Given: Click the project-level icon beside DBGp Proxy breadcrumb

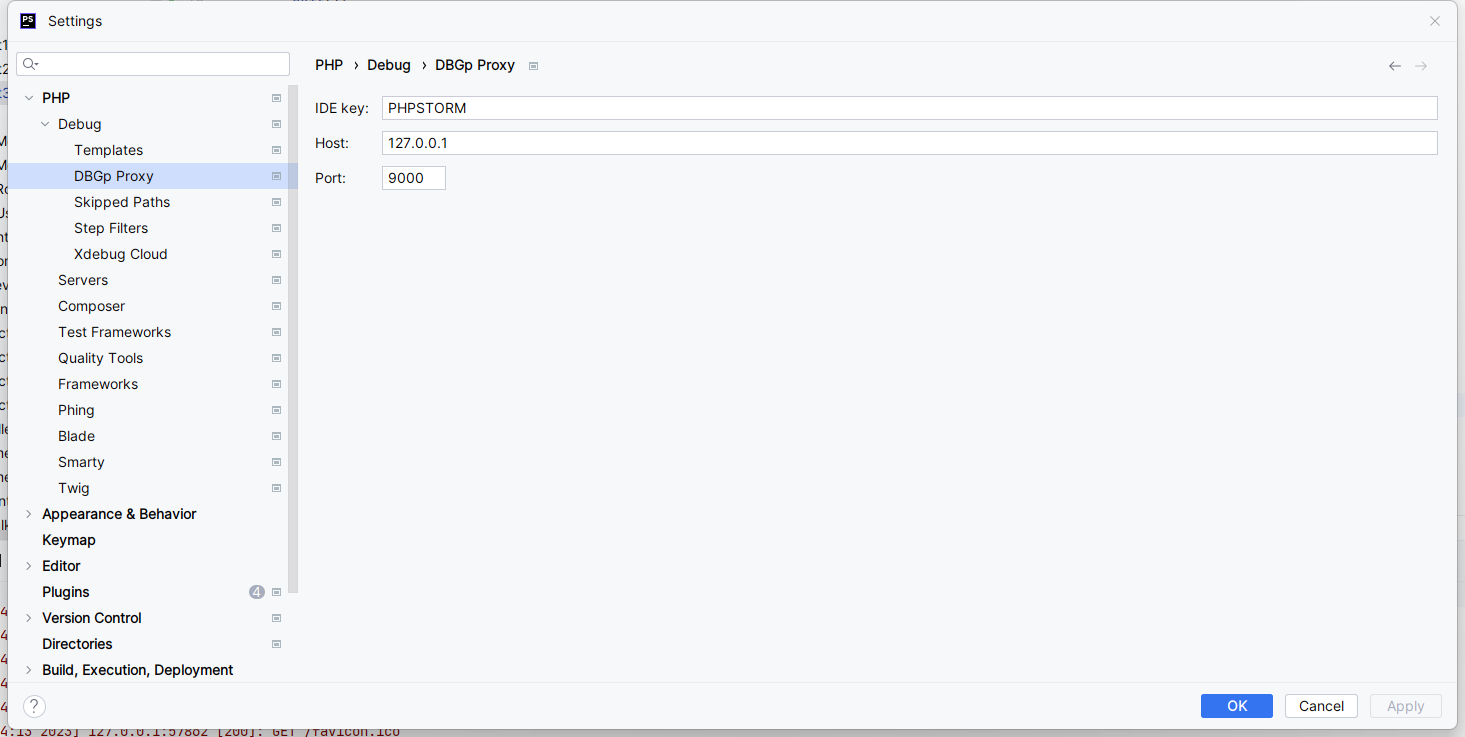Looking at the screenshot, I should tap(533, 66).
